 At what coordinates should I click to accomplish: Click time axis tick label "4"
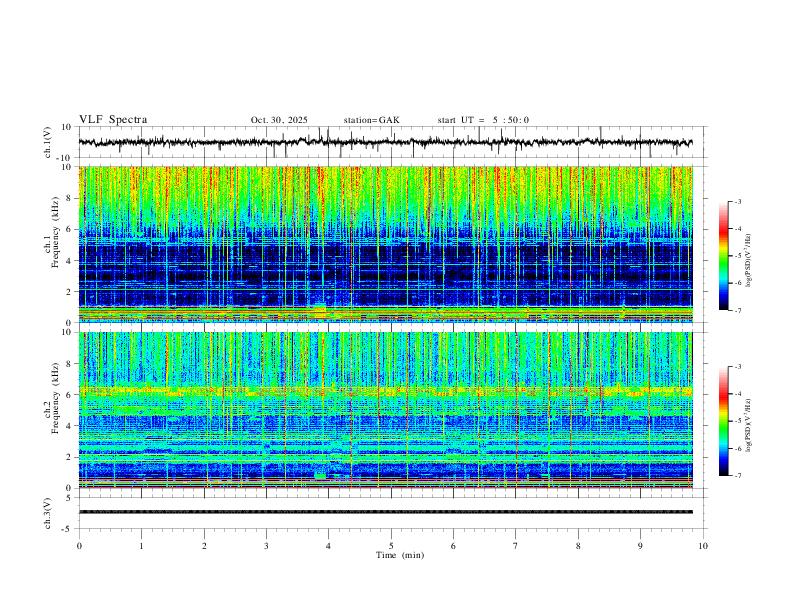pyautogui.click(x=329, y=546)
